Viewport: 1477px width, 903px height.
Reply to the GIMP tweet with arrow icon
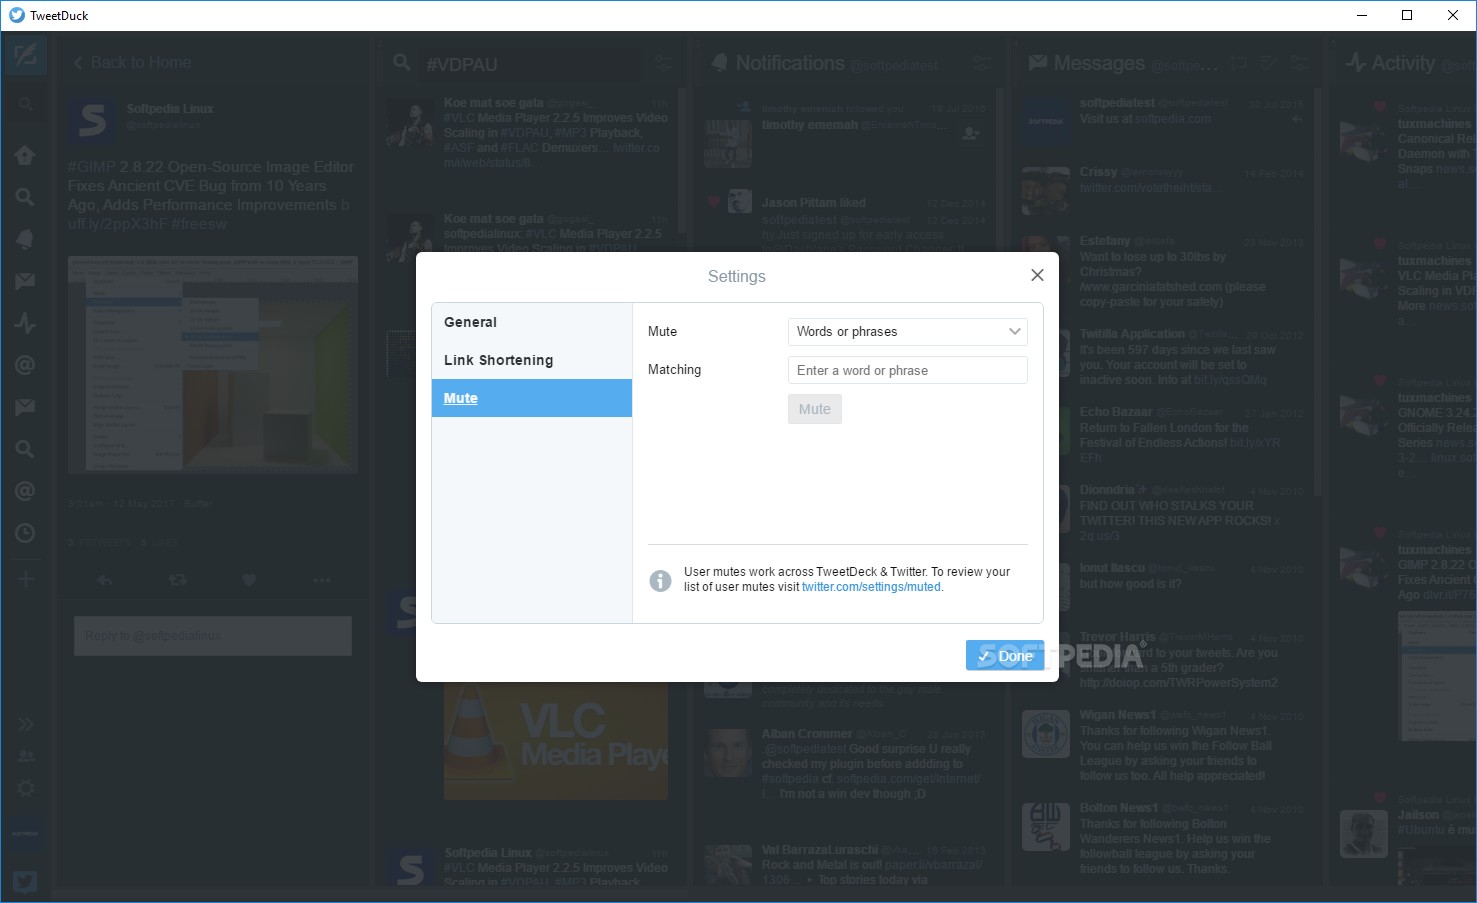click(104, 580)
